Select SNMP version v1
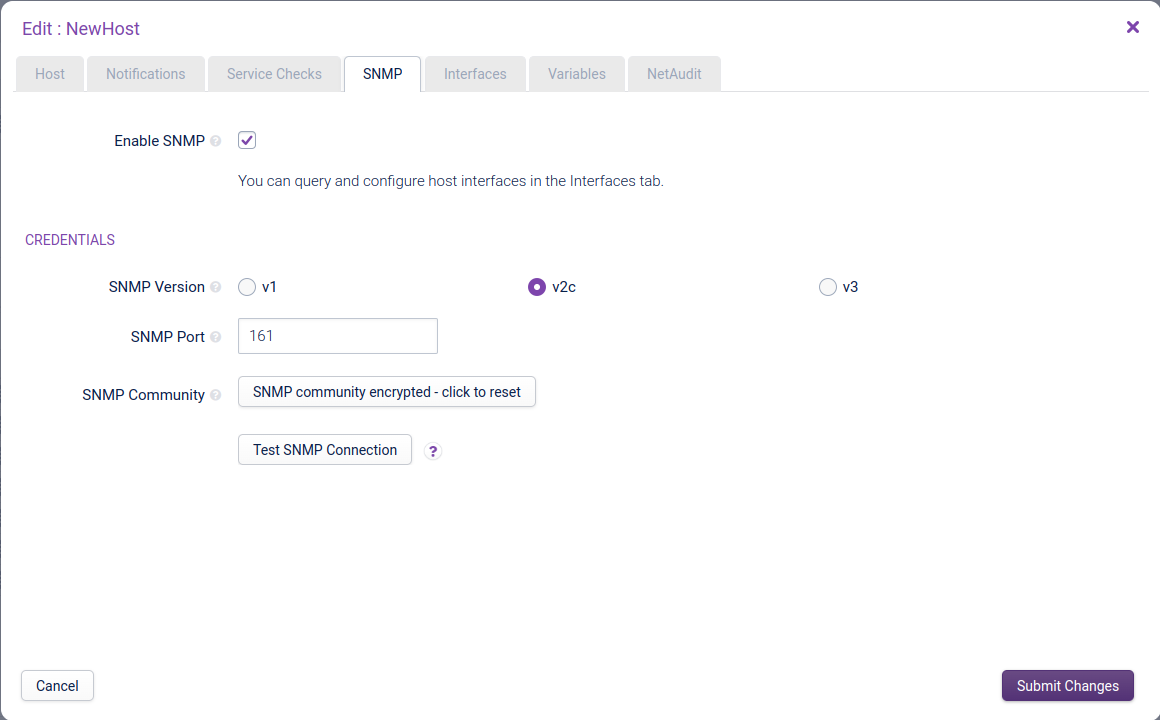 pyautogui.click(x=247, y=287)
